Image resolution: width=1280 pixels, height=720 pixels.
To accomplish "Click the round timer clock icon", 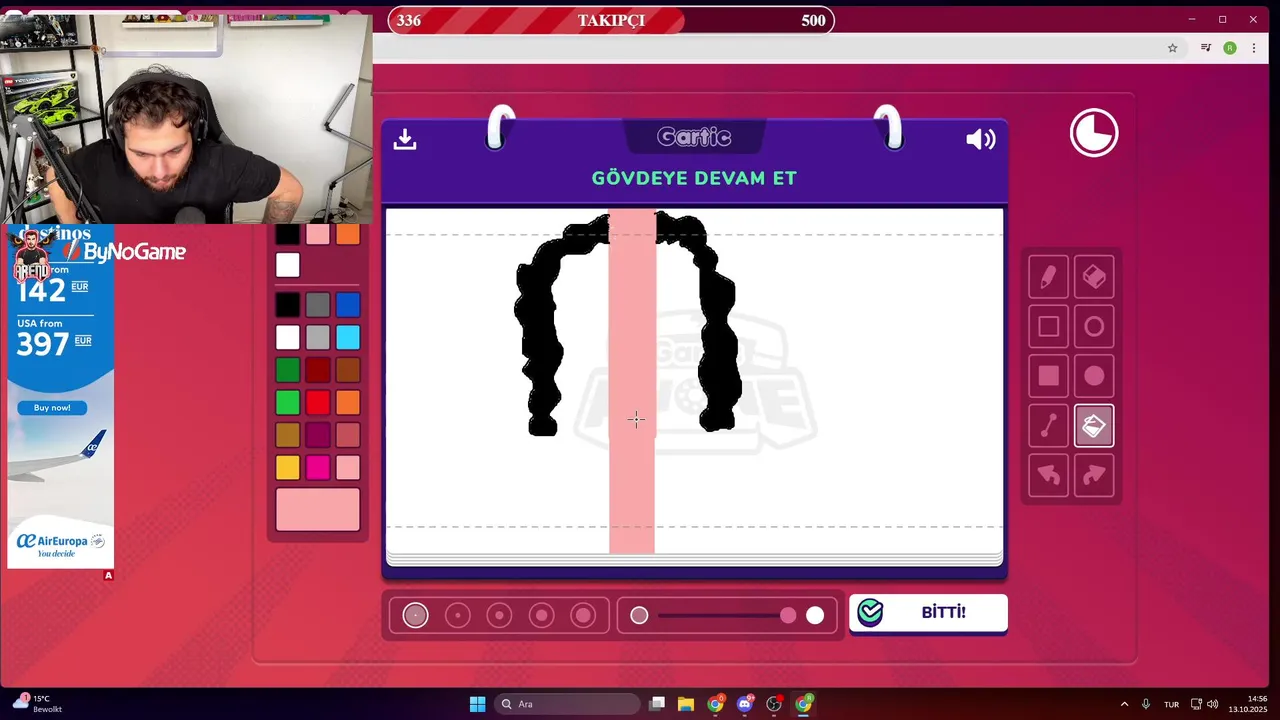I will 1094,133.
